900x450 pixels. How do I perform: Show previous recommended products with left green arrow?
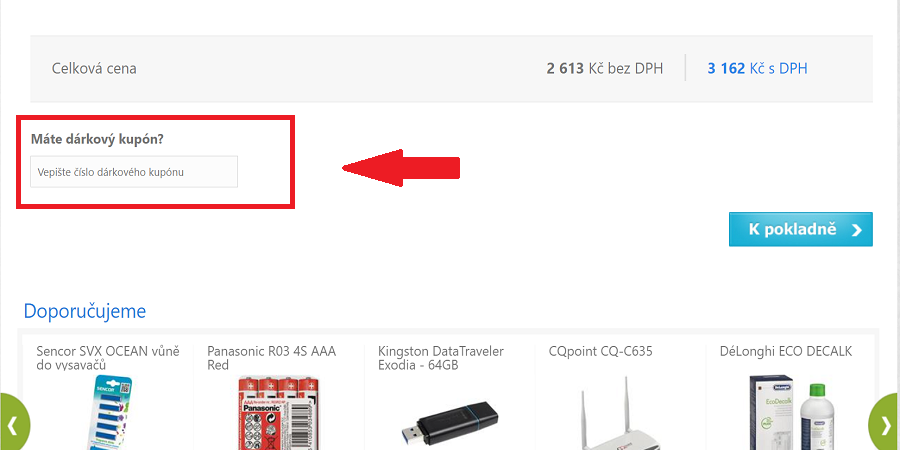tap(14, 422)
